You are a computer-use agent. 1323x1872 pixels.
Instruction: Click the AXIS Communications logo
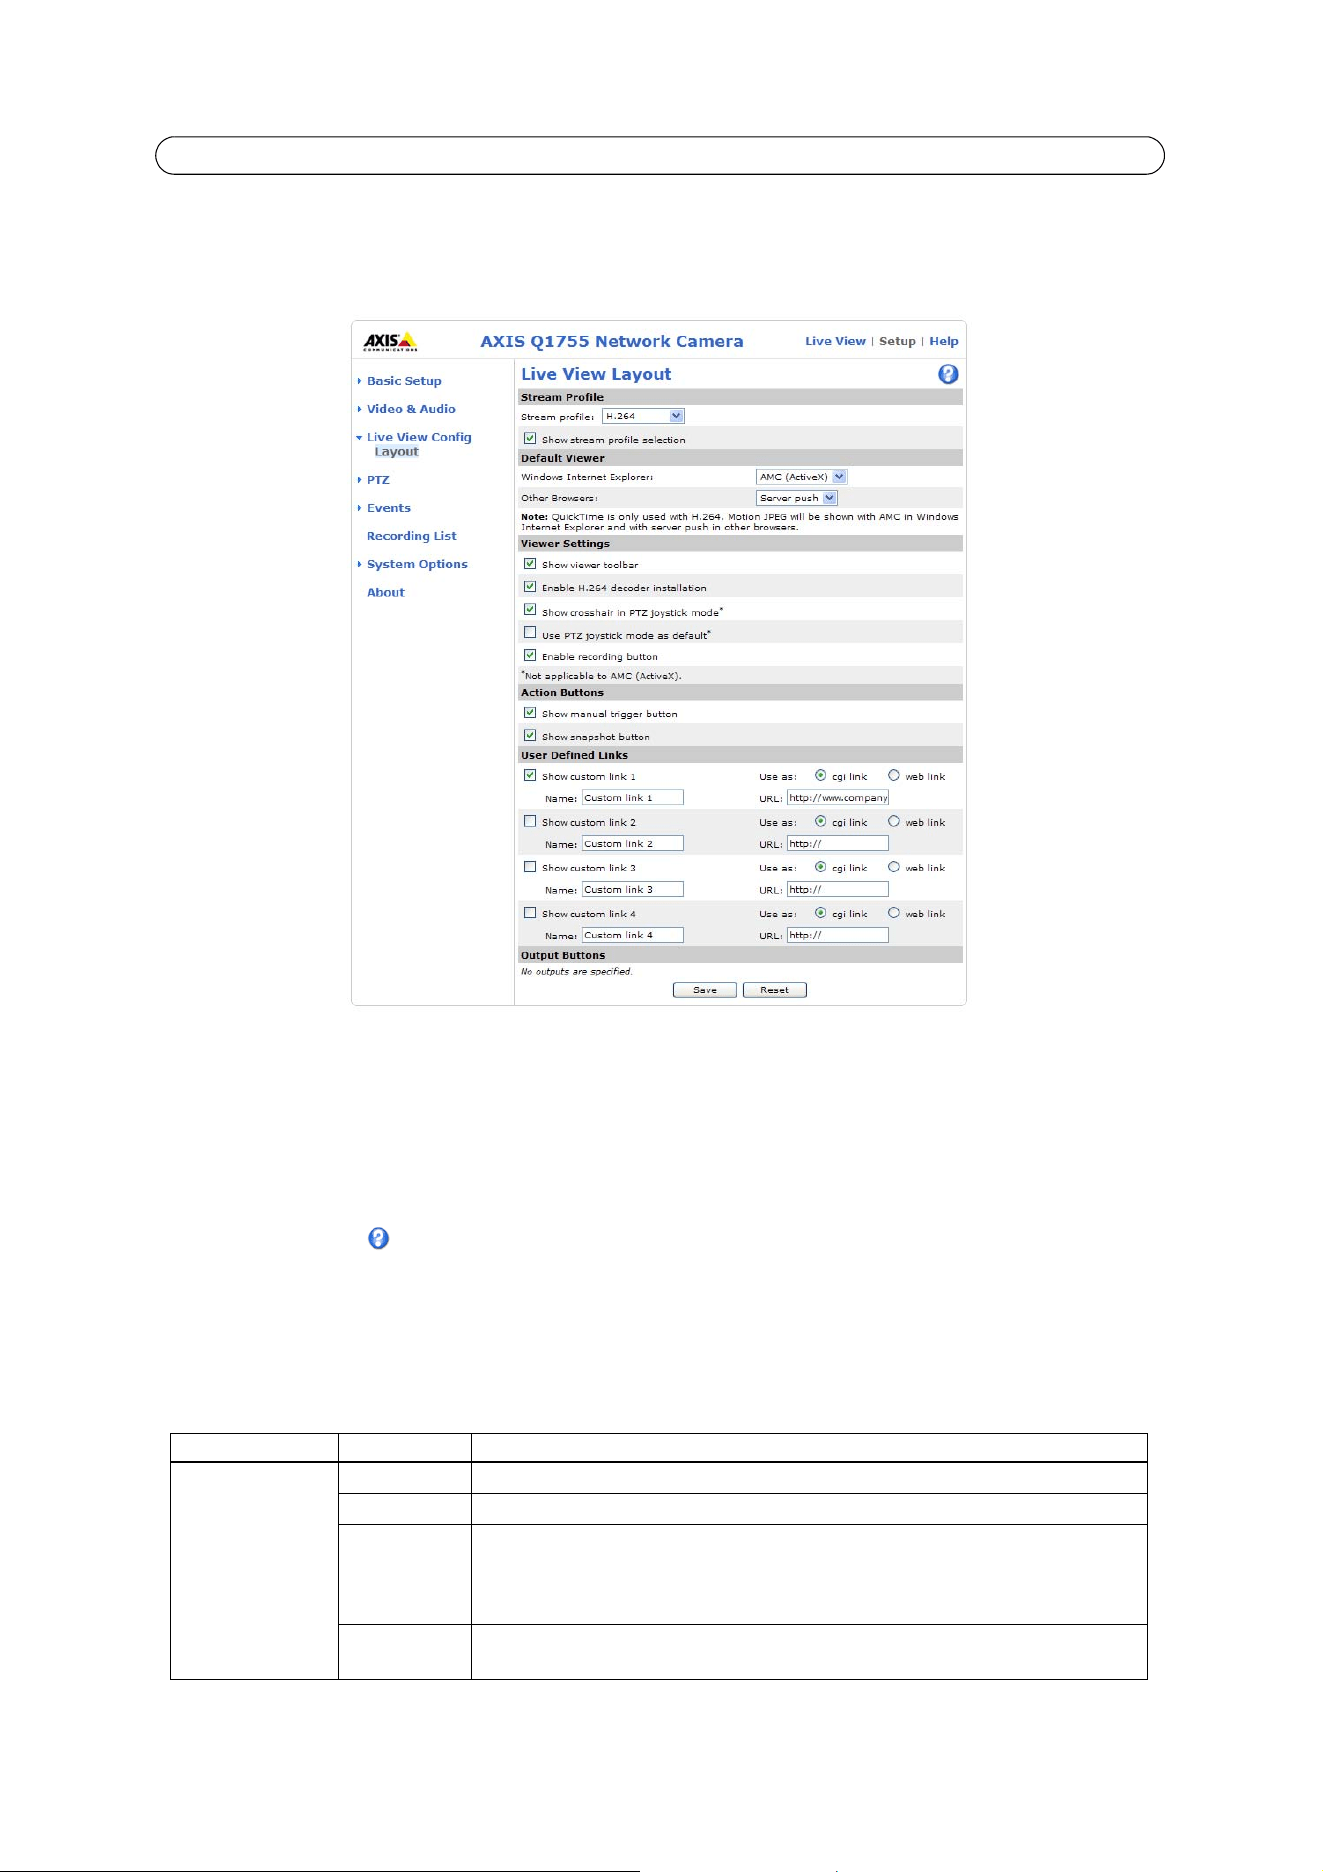390,342
